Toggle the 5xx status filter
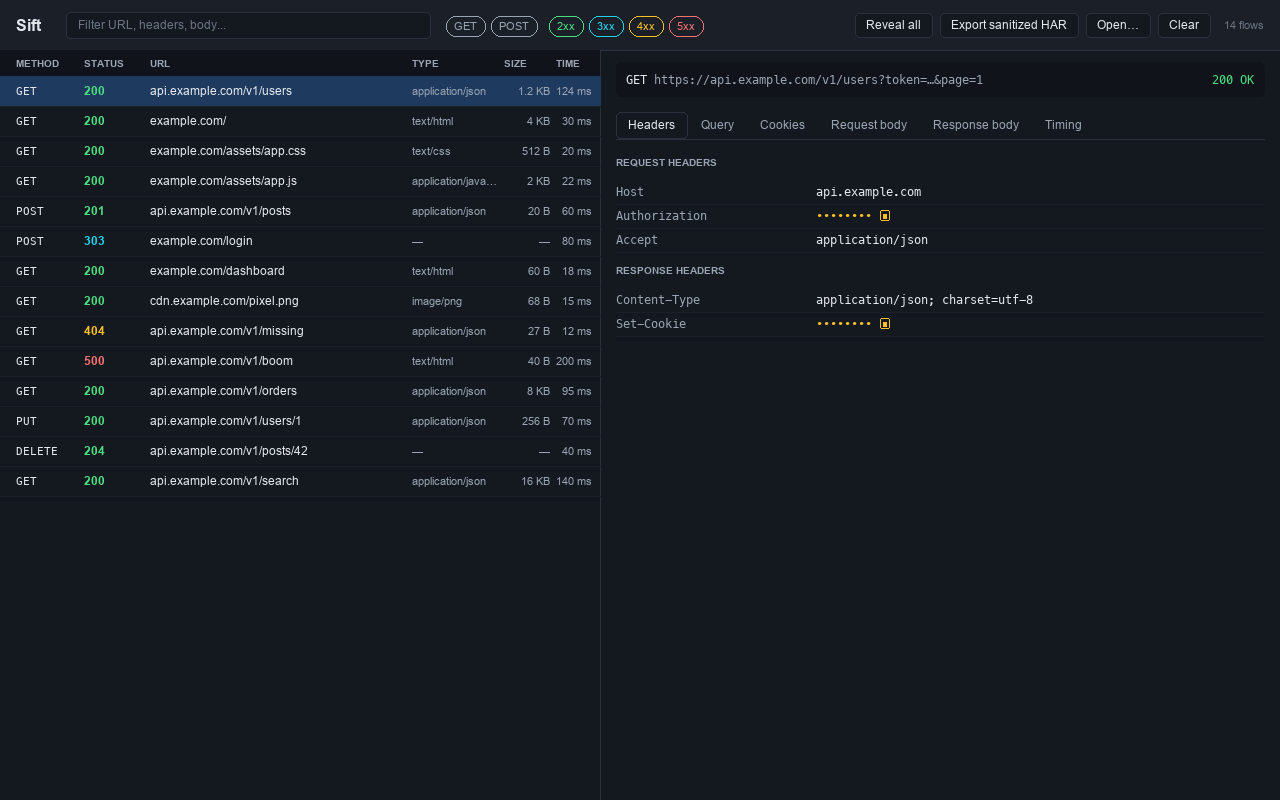Image resolution: width=1280 pixels, height=800 pixels. [686, 26]
